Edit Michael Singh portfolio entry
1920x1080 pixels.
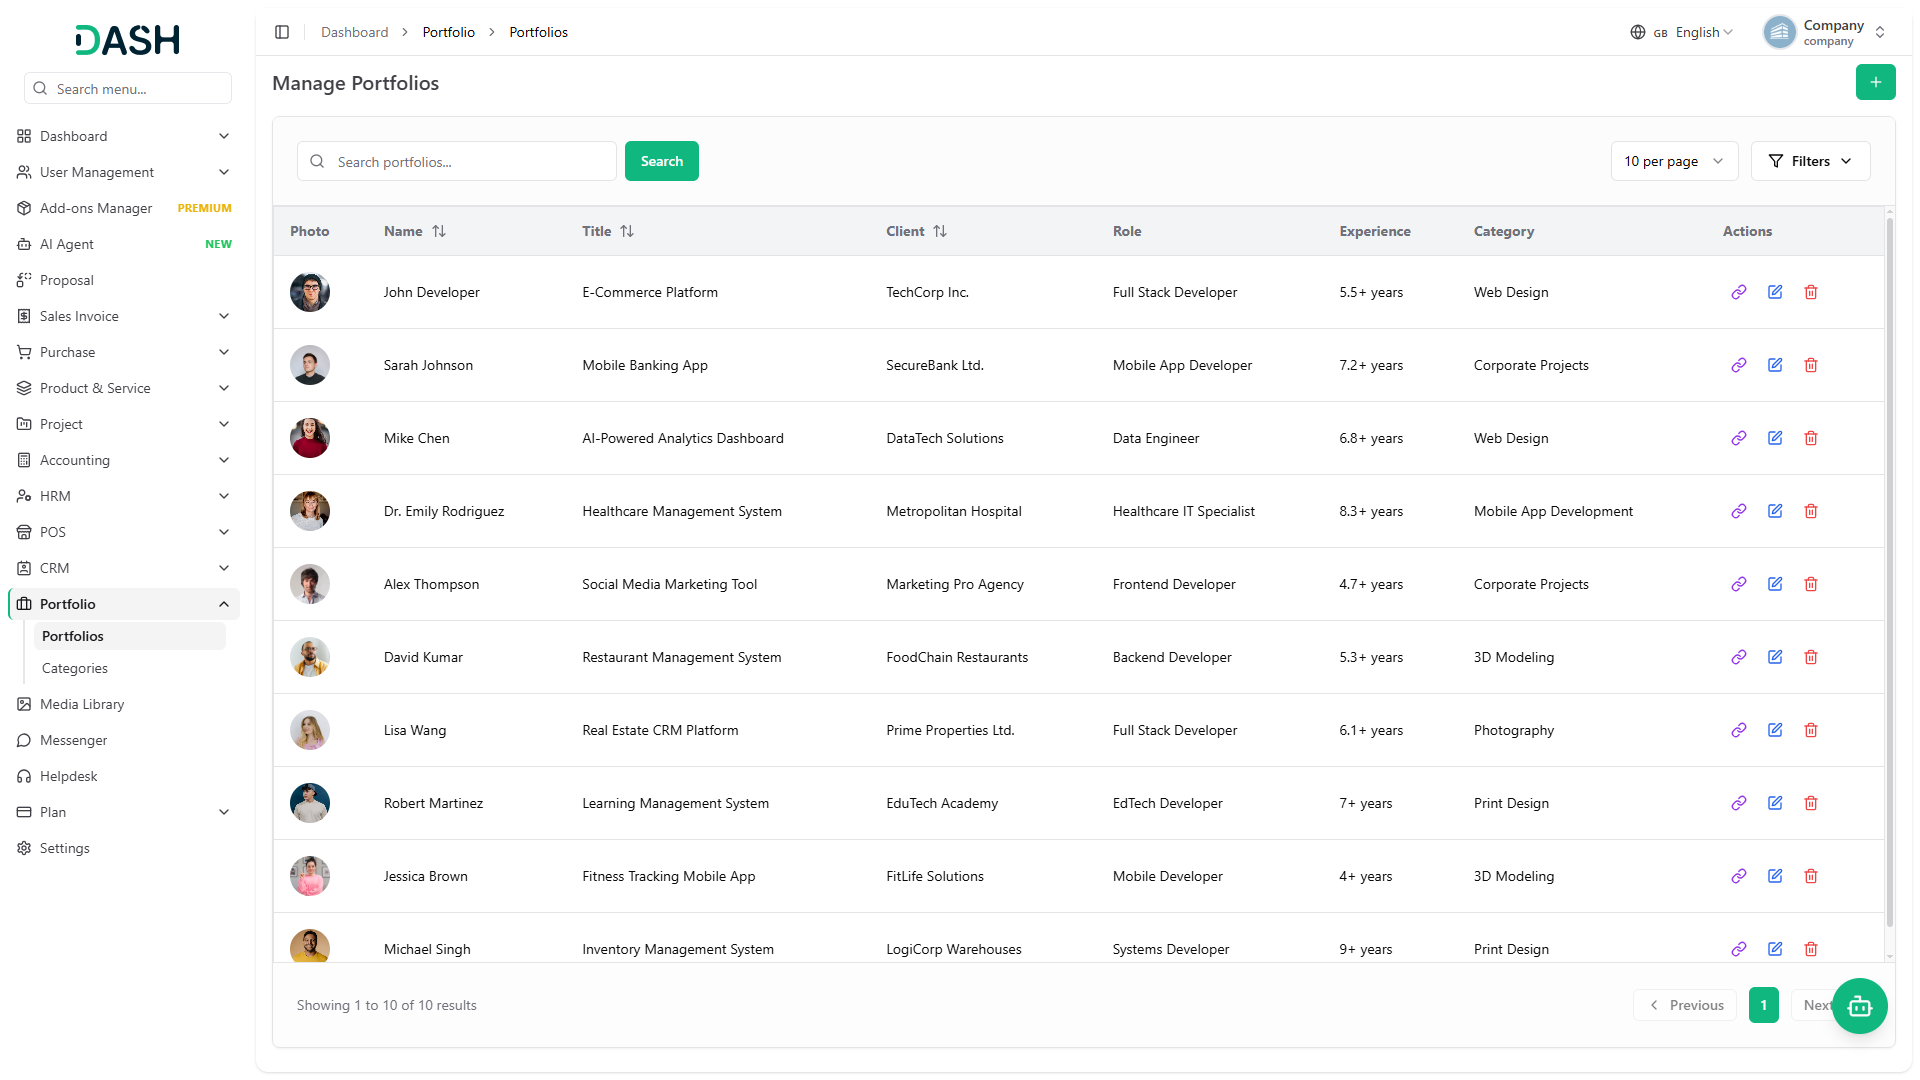pyautogui.click(x=1775, y=949)
